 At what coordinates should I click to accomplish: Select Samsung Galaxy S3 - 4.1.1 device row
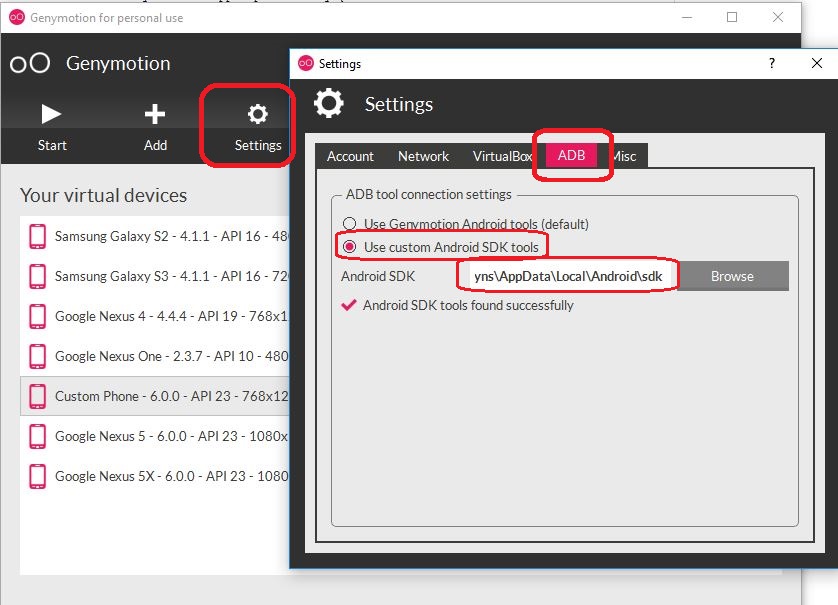coord(155,276)
